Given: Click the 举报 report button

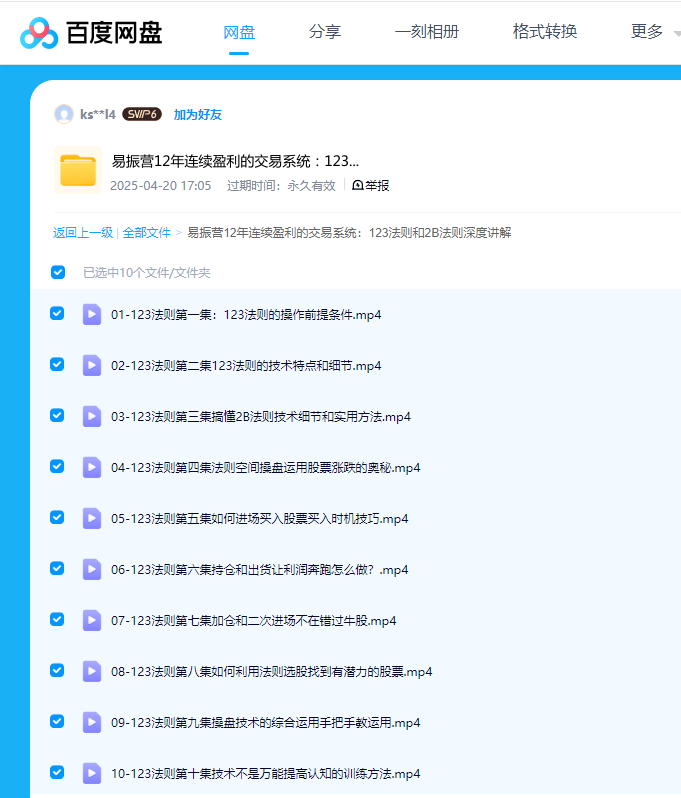Looking at the screenshot, I should pyautogui.click(x=371, y=185).
